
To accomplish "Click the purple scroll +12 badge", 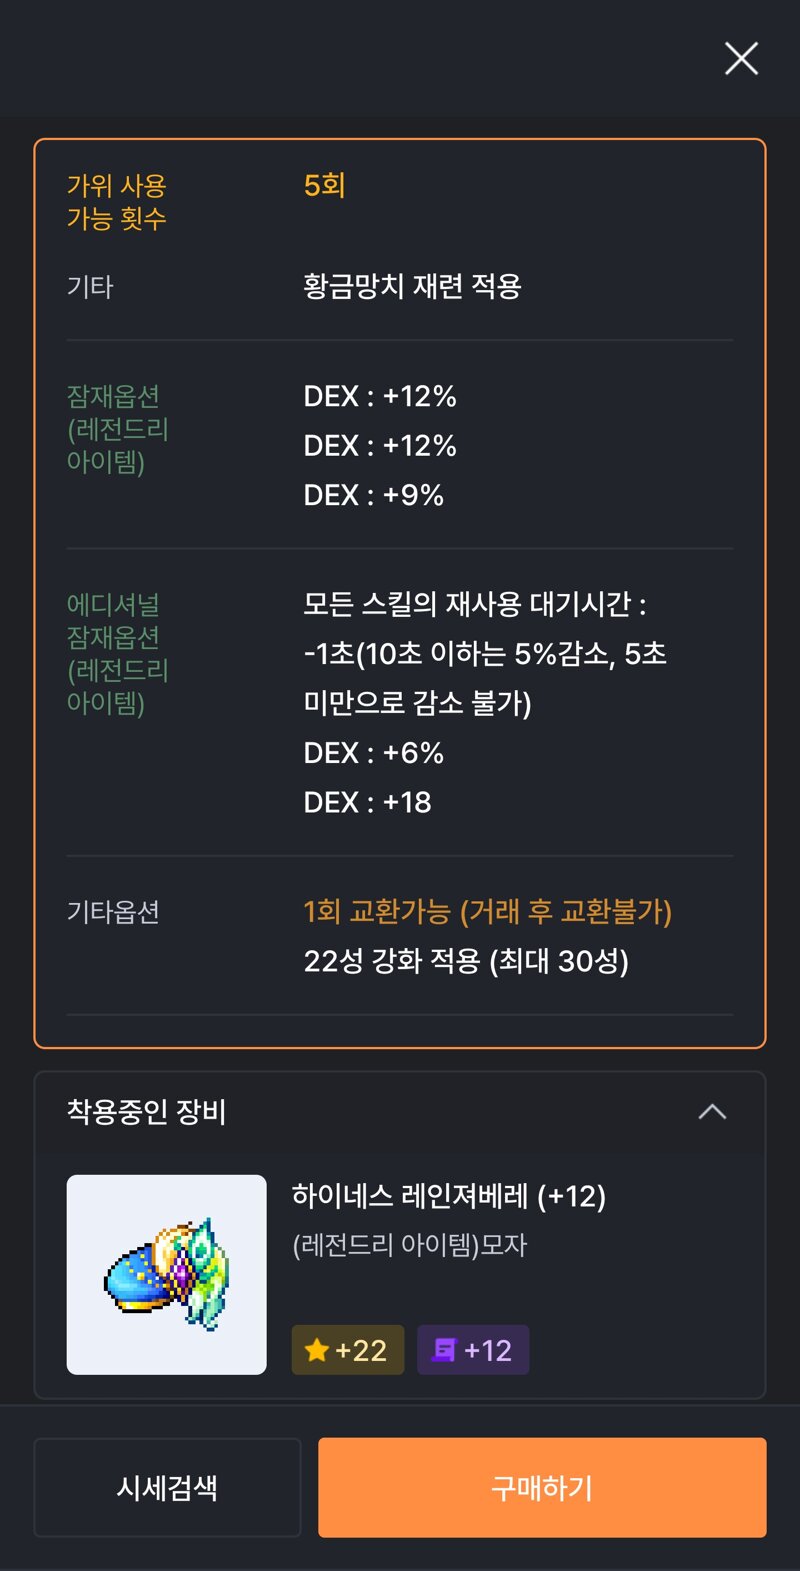I will click(x=473, y=1350).
